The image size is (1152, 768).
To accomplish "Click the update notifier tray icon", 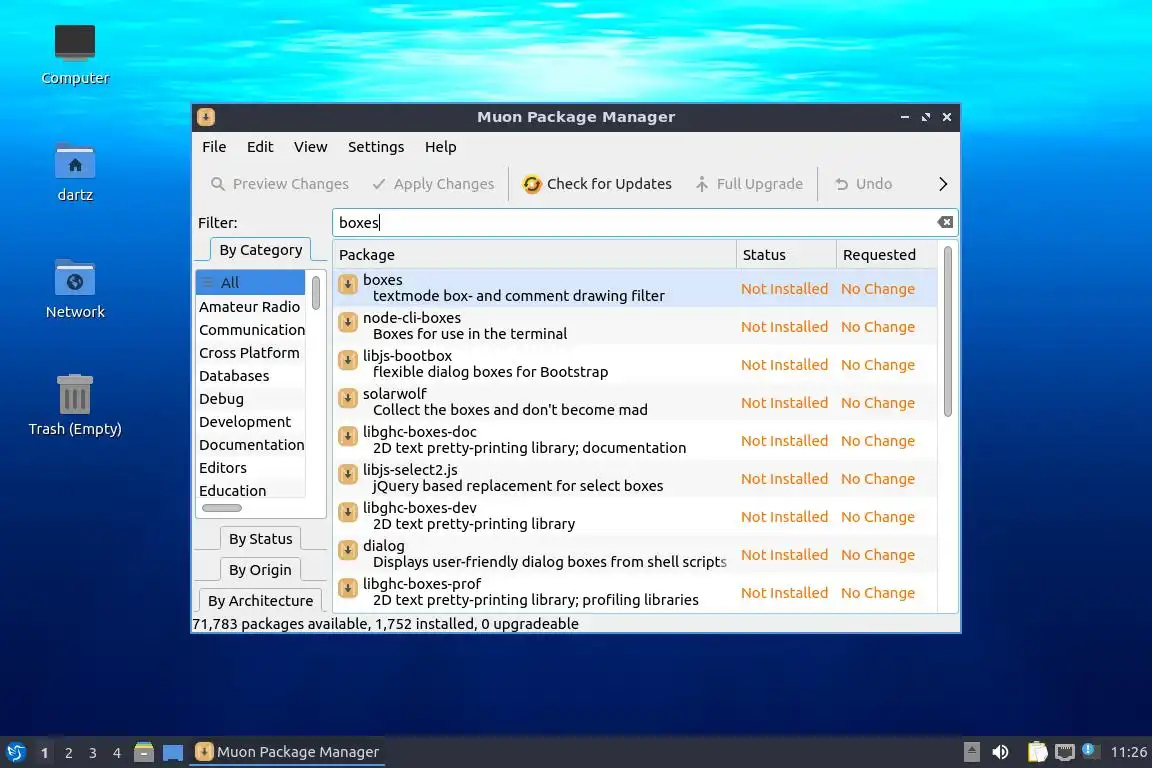I will click(x=1090, y=750).
